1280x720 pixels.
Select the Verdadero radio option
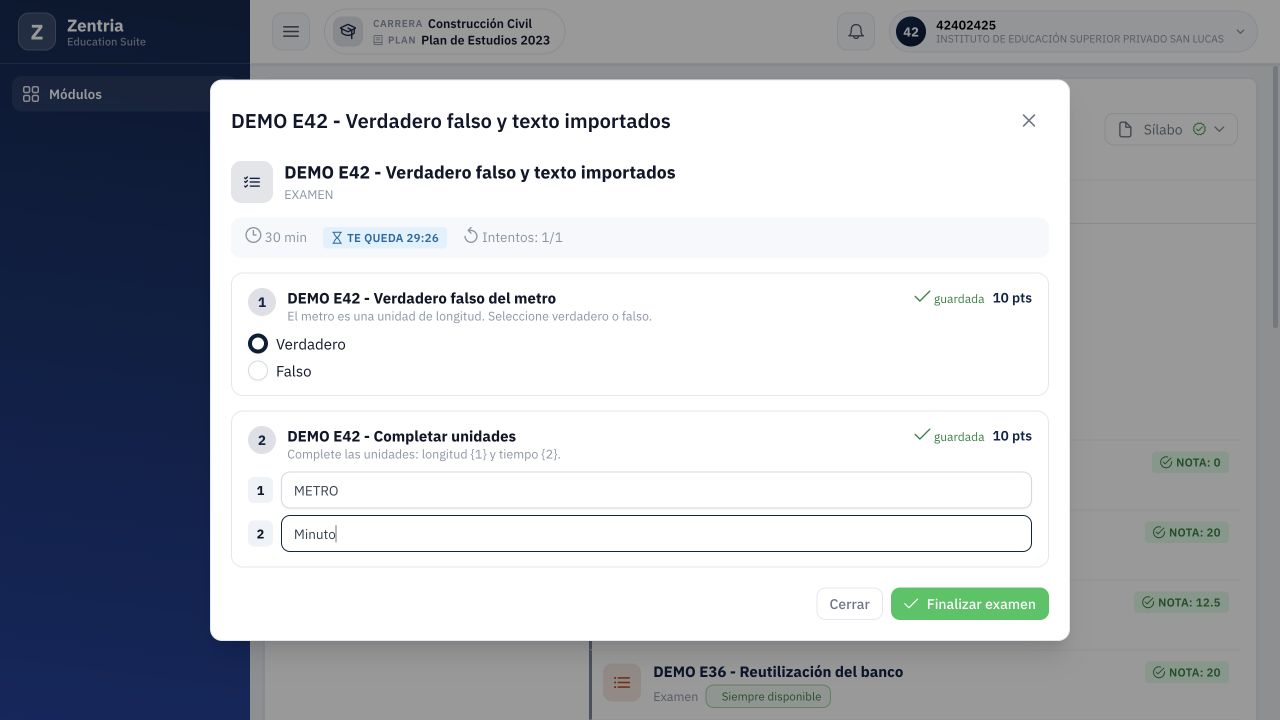click(x=258, y=344)
